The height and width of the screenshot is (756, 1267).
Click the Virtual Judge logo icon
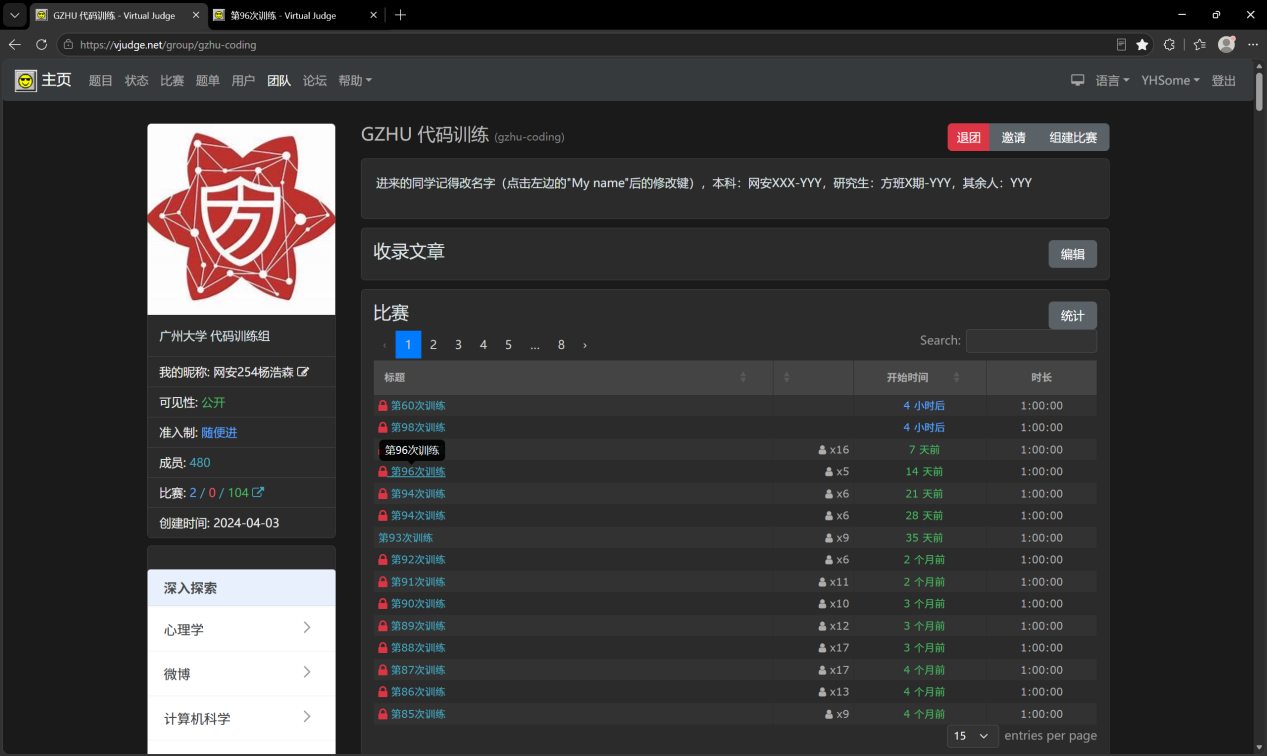(26, 80)
